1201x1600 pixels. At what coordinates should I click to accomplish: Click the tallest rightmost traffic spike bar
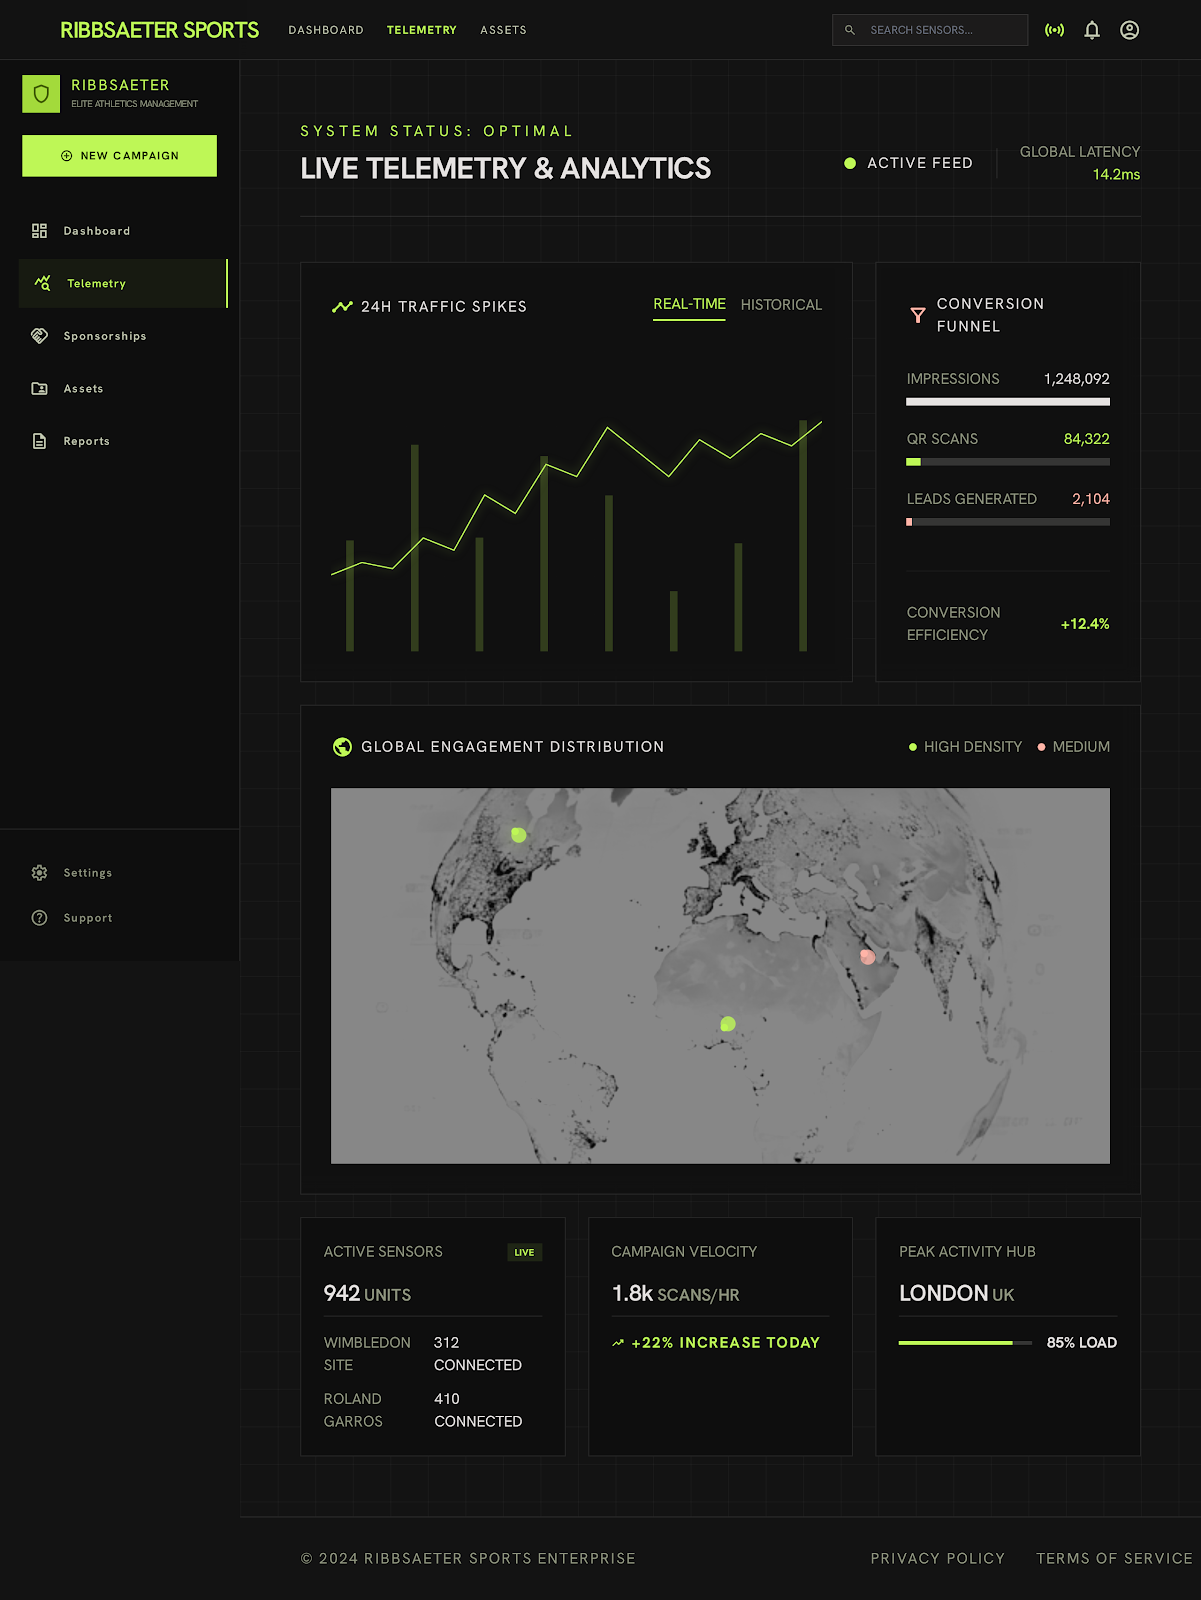pyautogui.click(x=803, y=536)
